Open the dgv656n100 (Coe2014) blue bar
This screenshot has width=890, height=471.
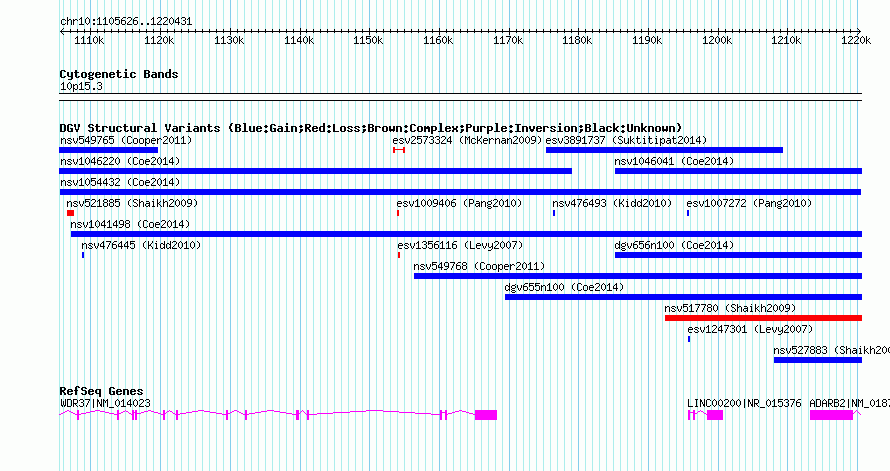(738, 255)
